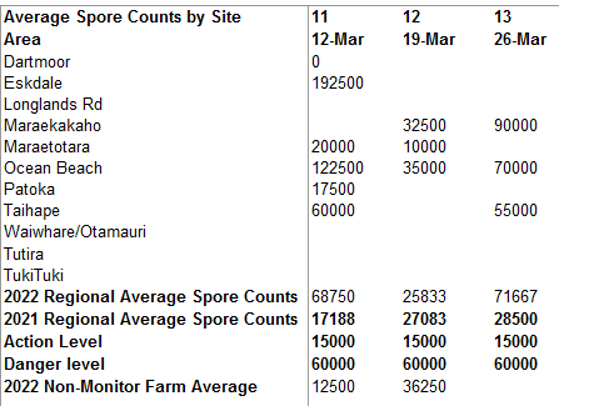Click the Action Level row header

pyautogui.click(x=53, y=342)
